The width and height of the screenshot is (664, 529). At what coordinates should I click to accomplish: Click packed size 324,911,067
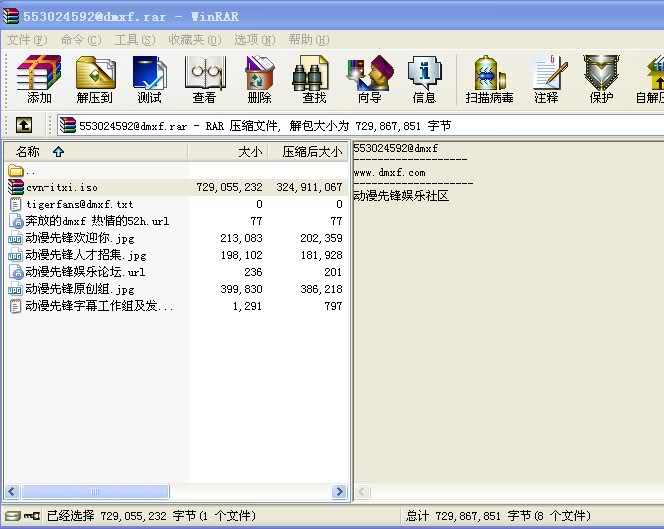309,187
